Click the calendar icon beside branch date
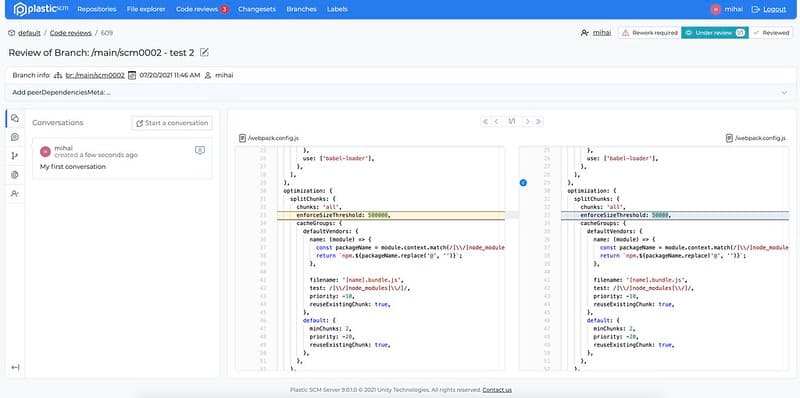800x398 pixels. click(132, 75)
